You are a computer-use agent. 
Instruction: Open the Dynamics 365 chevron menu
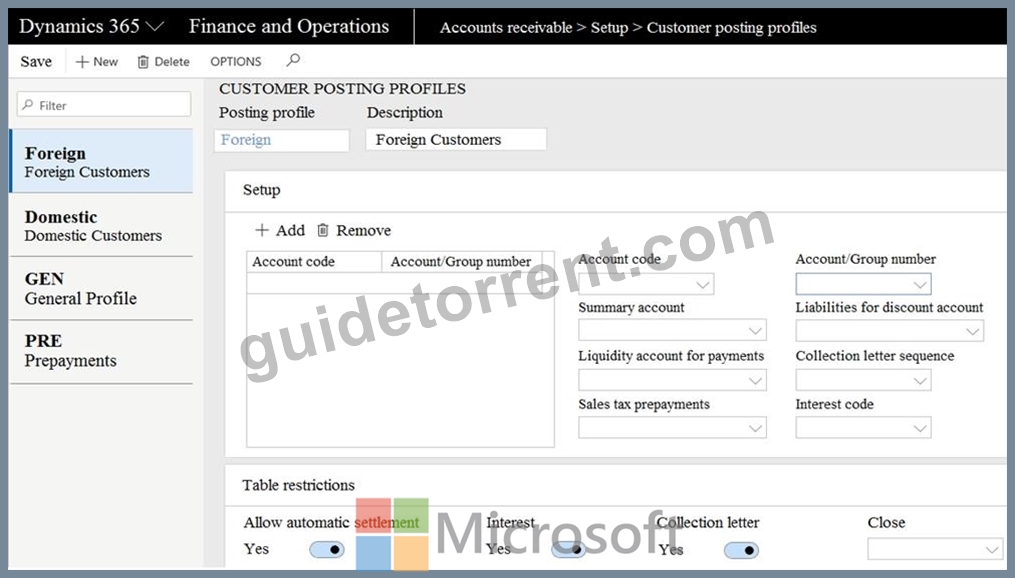click(x=155, y=27)
